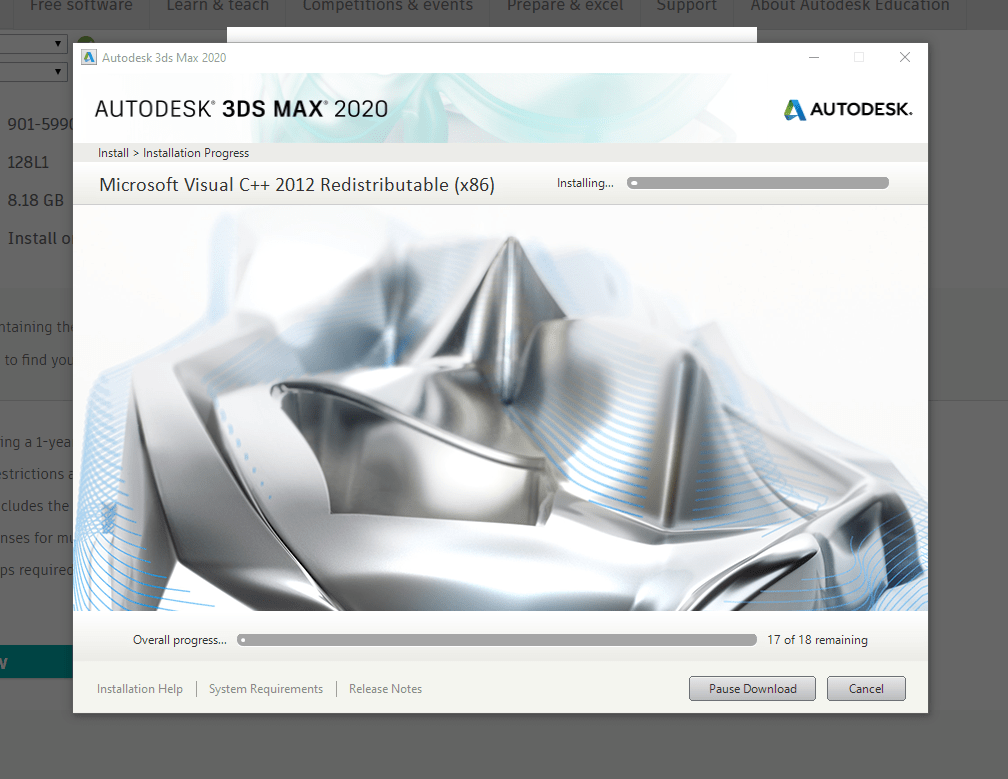Click 'AUTODESK 3DS MAX 2020' product title
The height and width of the screenshot is (779, 1008).
(x=241, y=109)
